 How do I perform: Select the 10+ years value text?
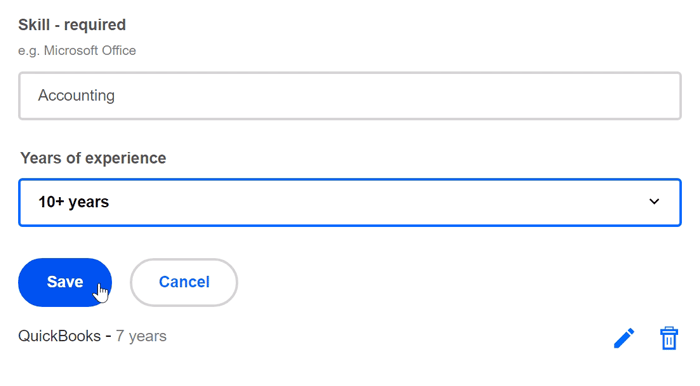(x=74, y=202)
